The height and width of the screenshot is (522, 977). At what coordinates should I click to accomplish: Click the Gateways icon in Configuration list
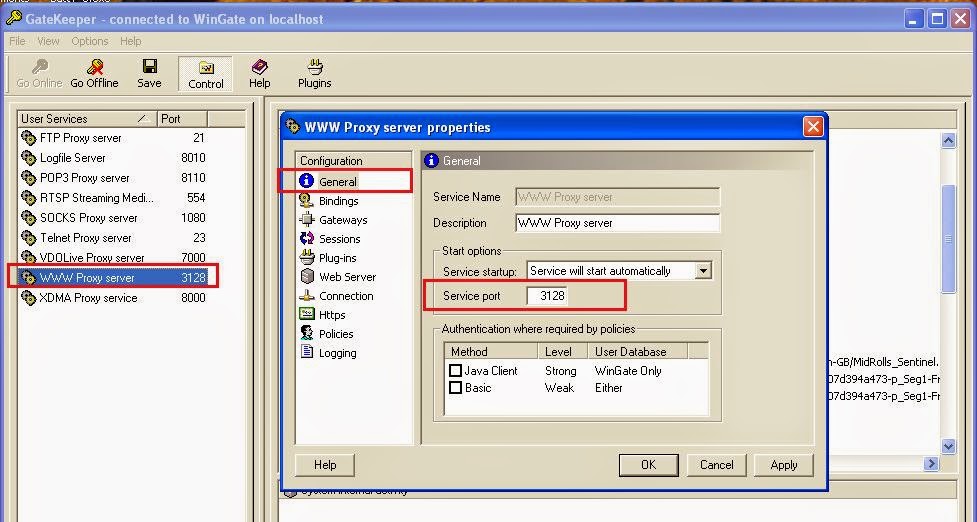tap(306, 219)
